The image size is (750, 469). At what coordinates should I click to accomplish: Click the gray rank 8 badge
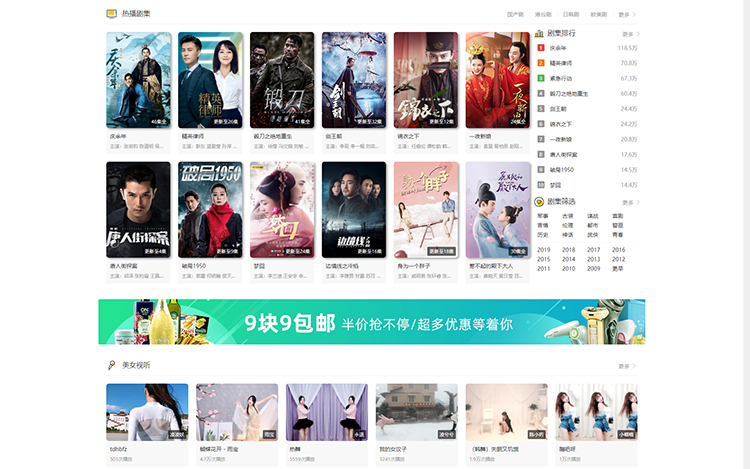541,154
